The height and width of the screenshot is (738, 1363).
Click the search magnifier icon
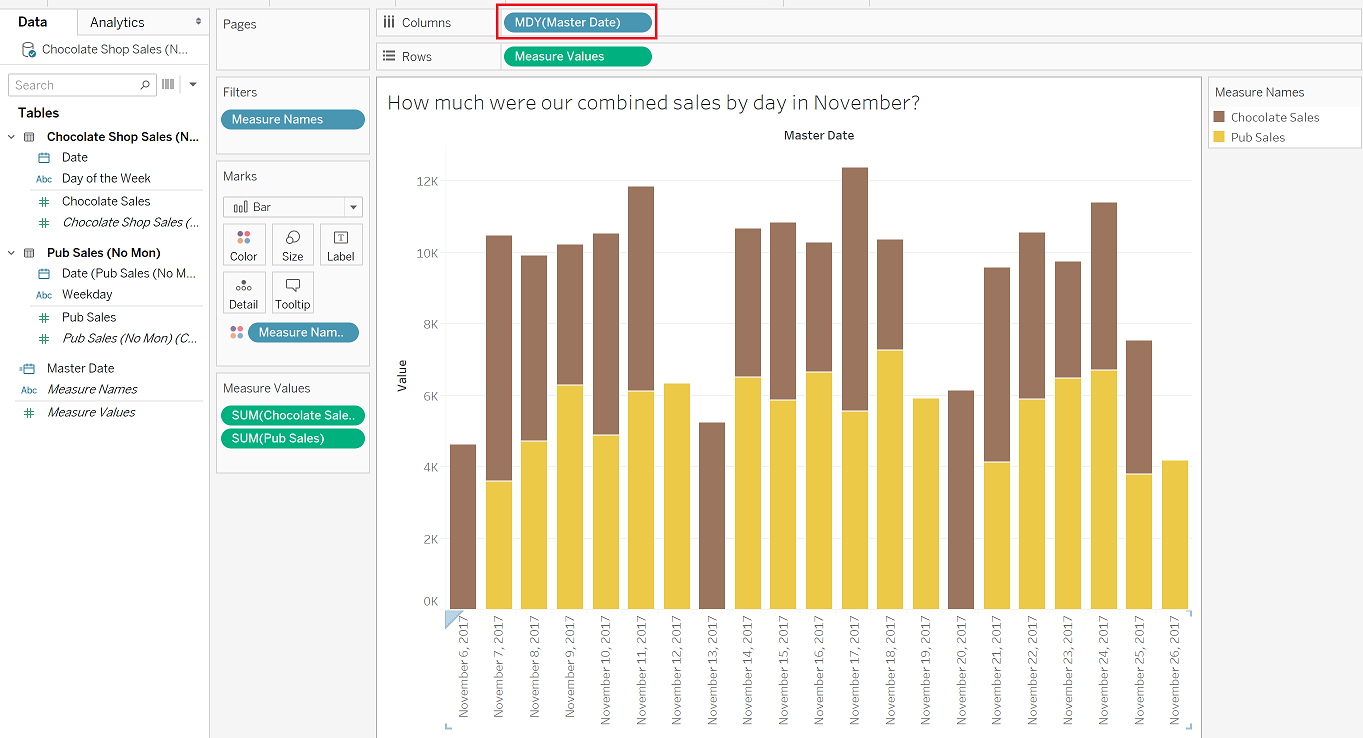145,85
